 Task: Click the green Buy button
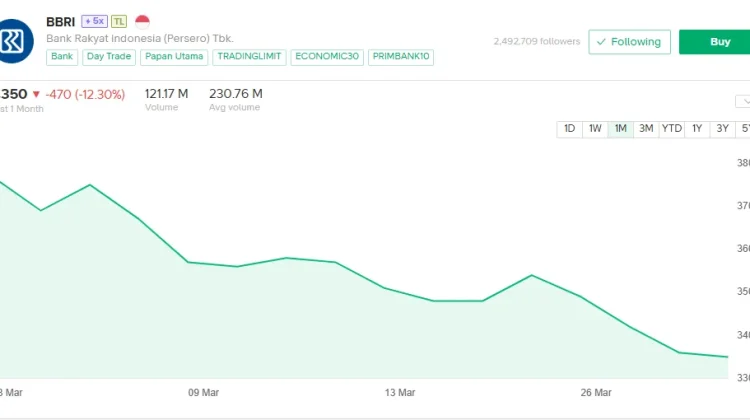pos(716,42)
